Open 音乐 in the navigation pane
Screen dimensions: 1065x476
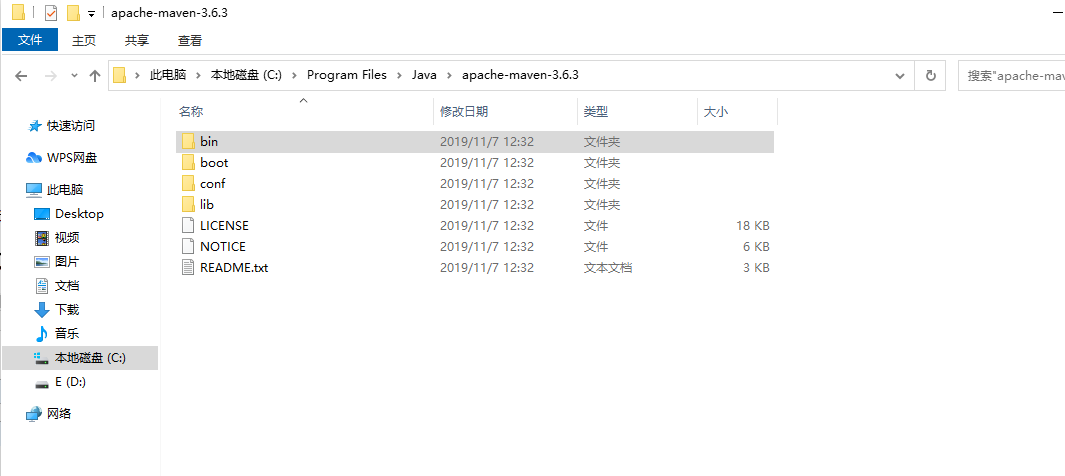(x=67, y=333)
